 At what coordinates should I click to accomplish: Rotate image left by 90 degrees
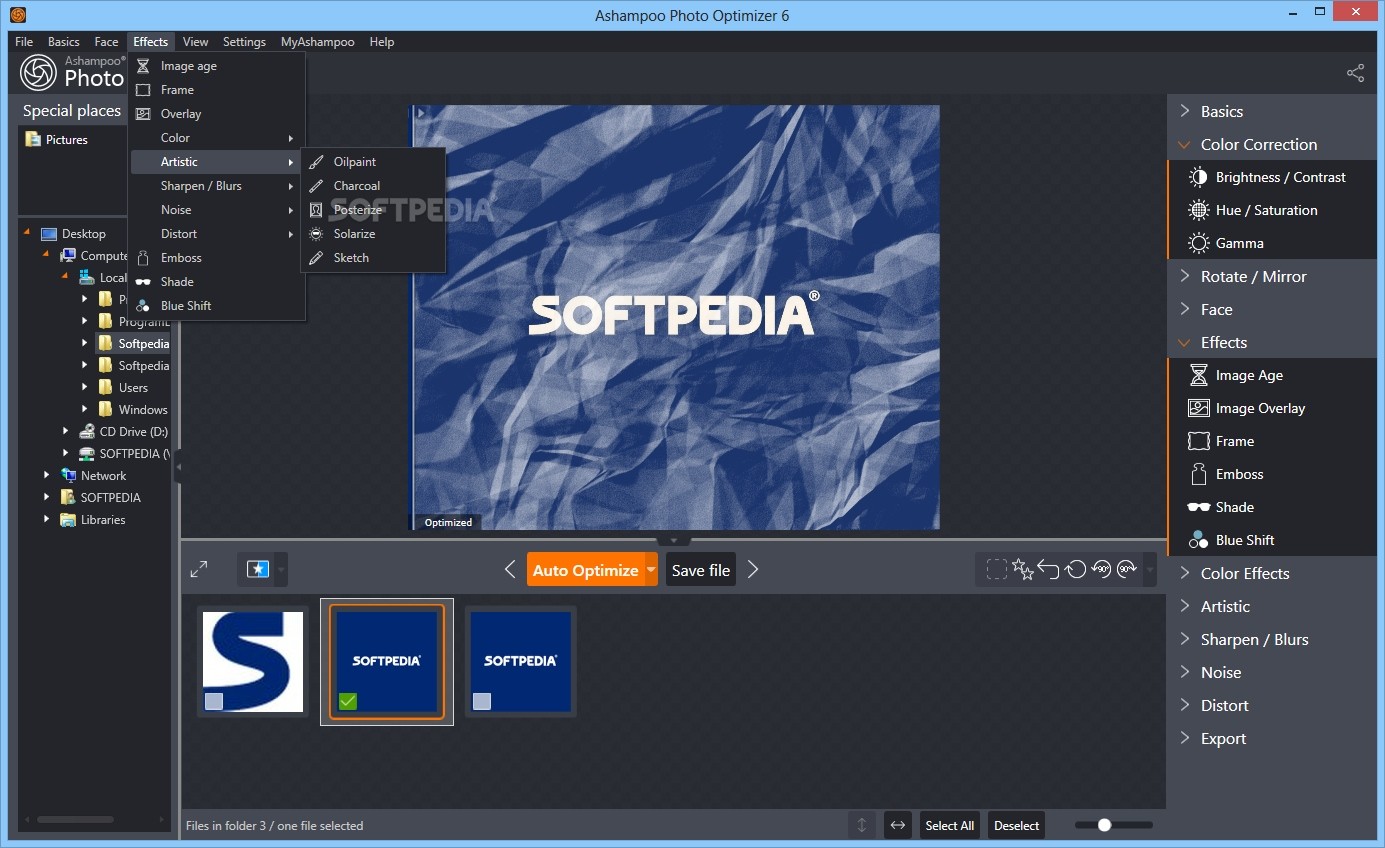1101,569
